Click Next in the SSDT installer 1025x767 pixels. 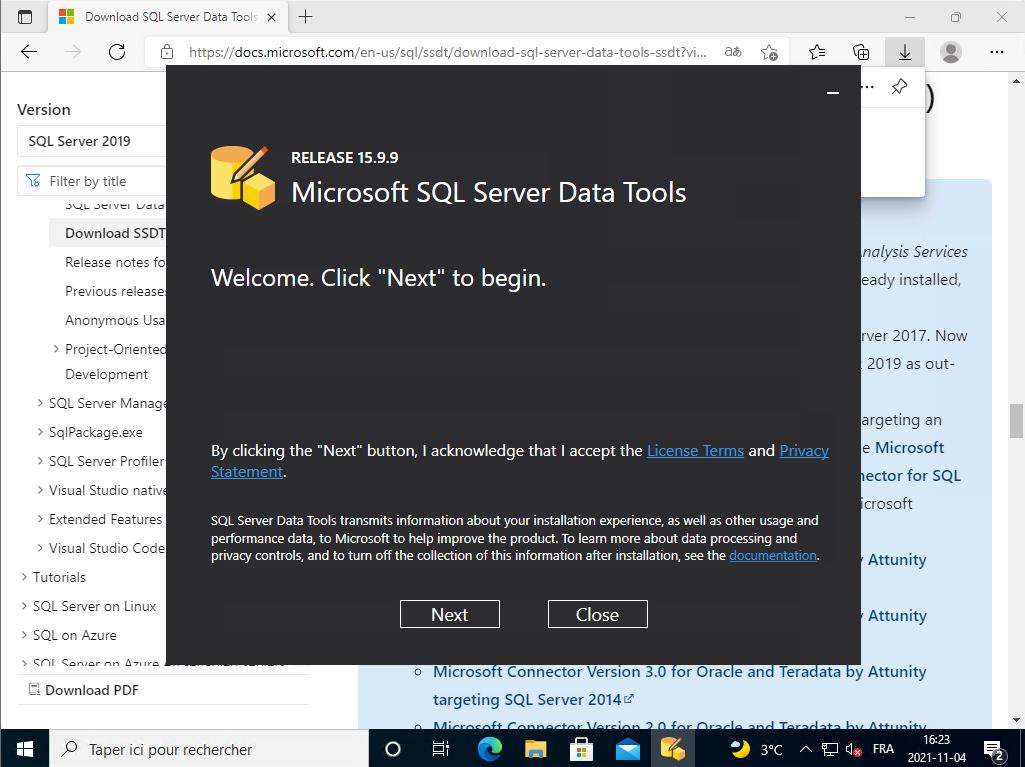450,614
